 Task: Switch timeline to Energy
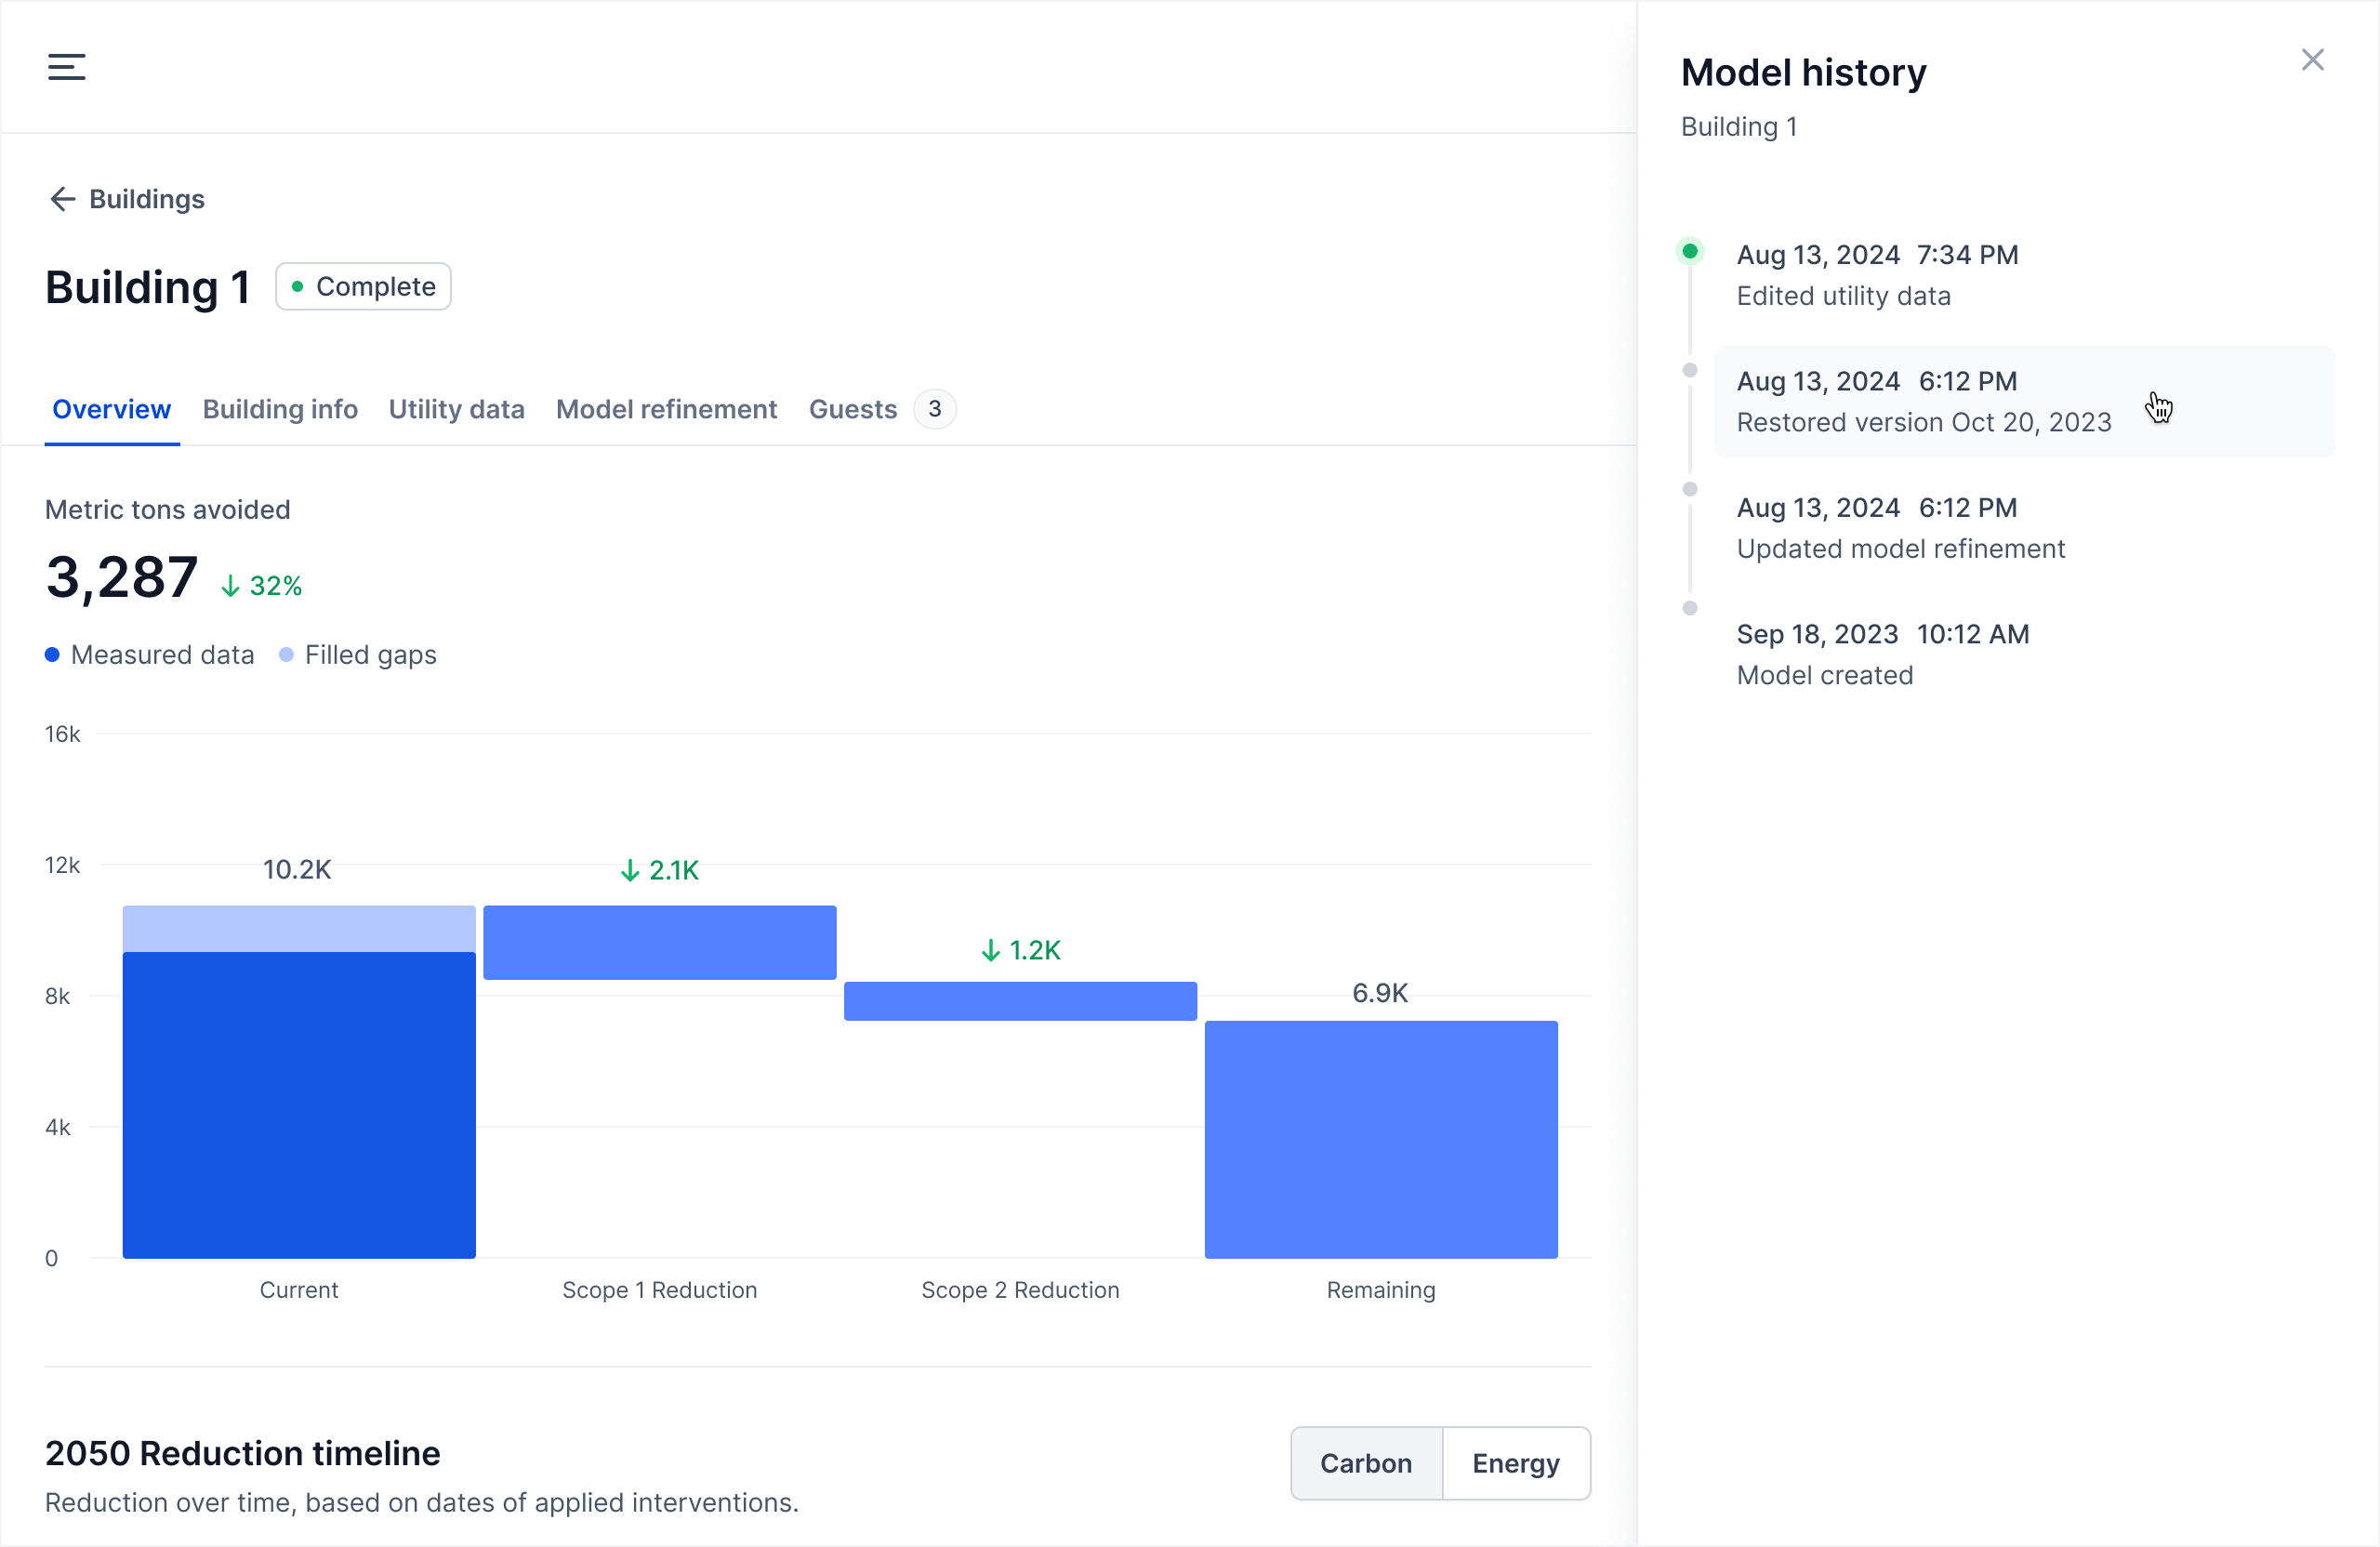pos(1515,1463)
